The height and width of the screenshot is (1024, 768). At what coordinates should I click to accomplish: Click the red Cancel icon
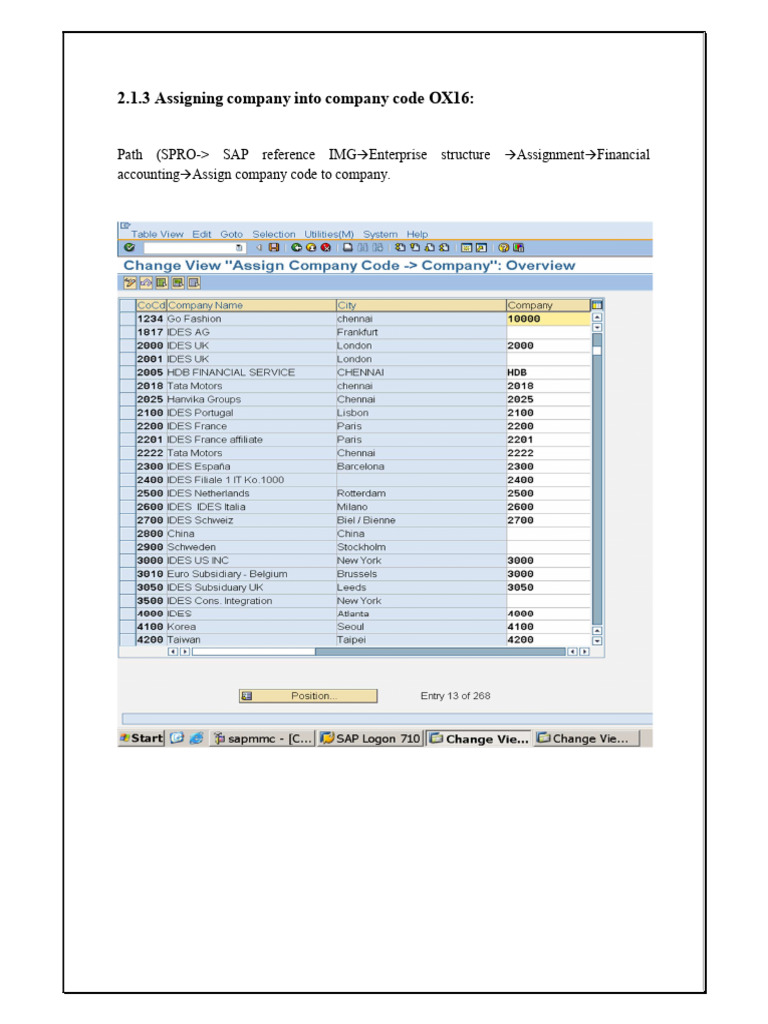tap(325, 248)
